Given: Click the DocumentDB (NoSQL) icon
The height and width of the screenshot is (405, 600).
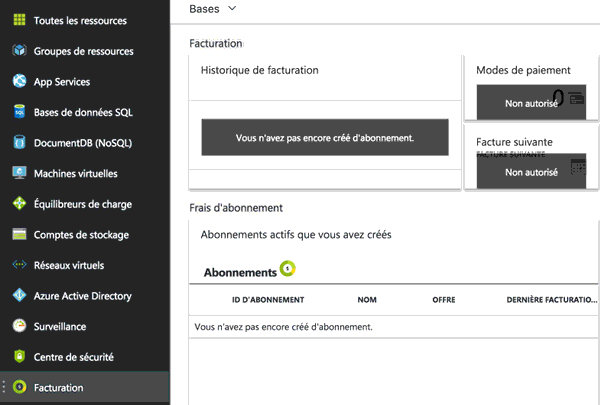Looking at the screenshot, I should pos(19,142).
